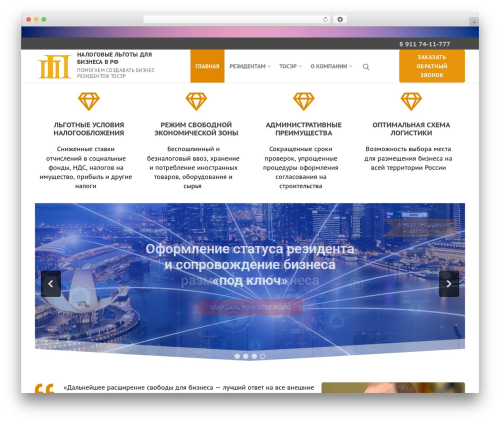The image size is (500, 423).
Task: Click the red close window button
Action: [x=29, y=20]
